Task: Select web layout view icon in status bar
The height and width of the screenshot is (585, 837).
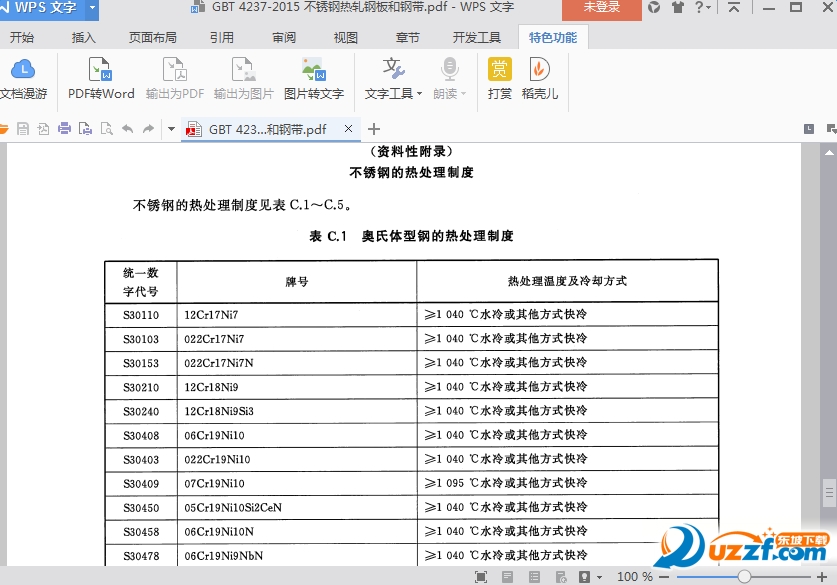Action: pos(560,576)
